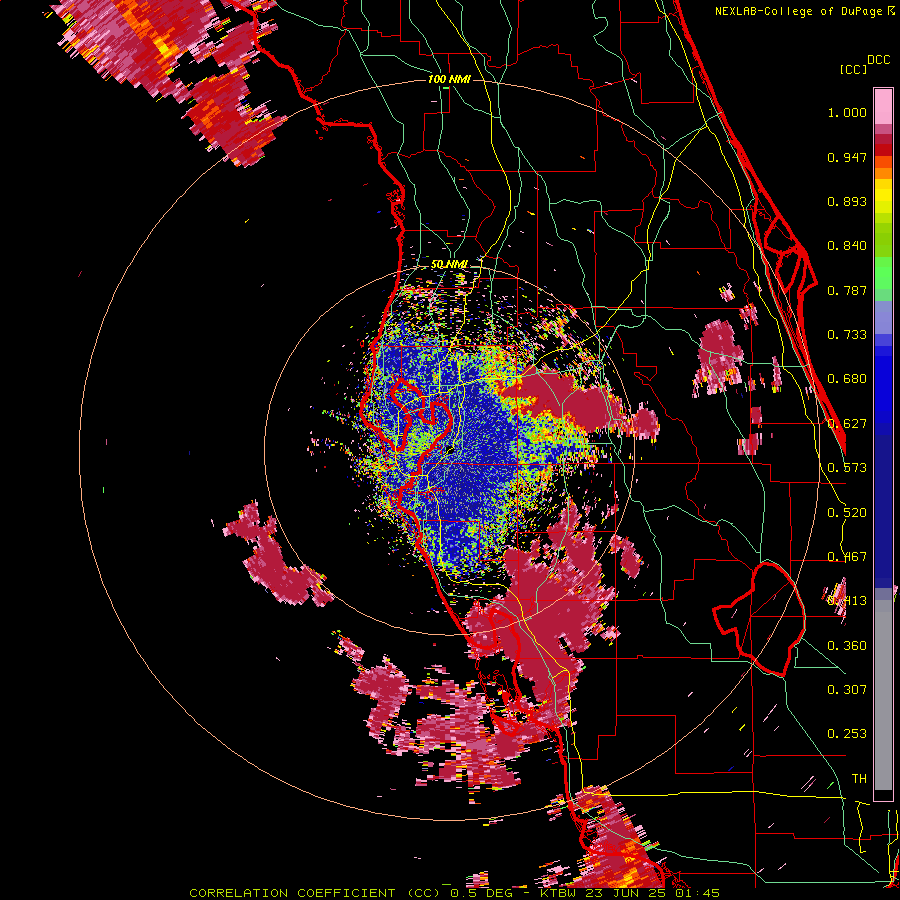Click the 01:45 timestamp in the caption
The width and height of the screenshot is (900, 900).
pos(697,893)
